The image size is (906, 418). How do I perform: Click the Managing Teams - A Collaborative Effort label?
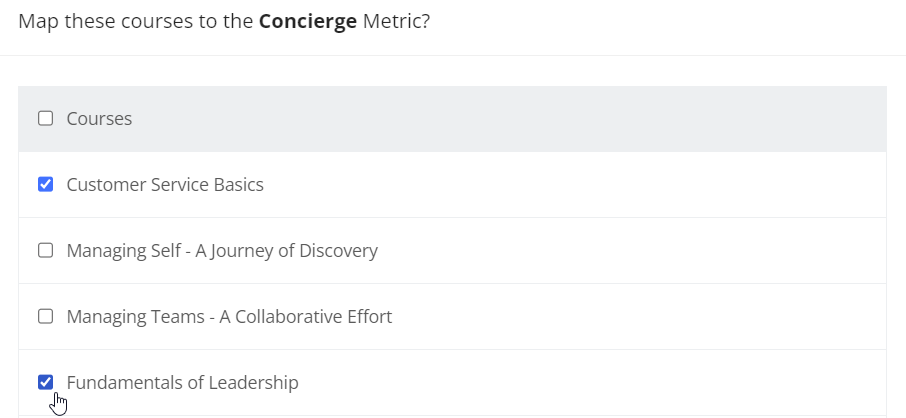point(229,316)
